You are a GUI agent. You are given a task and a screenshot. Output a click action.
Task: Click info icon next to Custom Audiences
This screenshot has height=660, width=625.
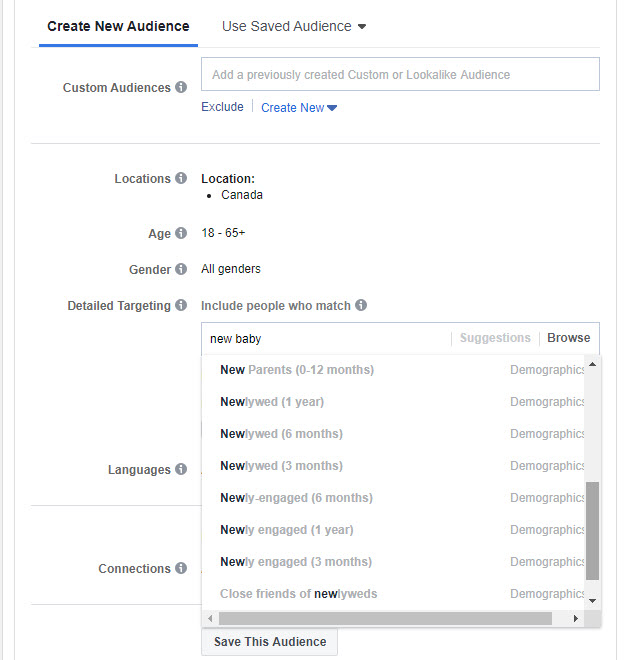pos(181,88)
